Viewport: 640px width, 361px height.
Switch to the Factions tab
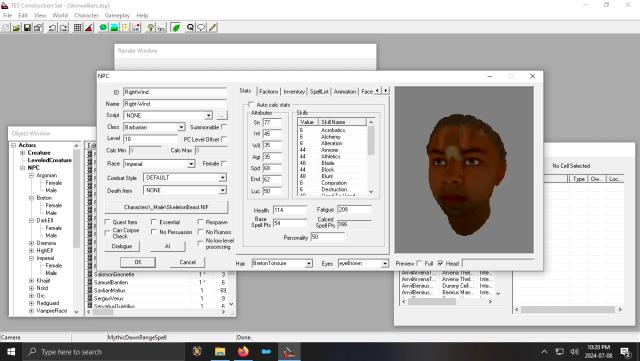pos(269,91)
